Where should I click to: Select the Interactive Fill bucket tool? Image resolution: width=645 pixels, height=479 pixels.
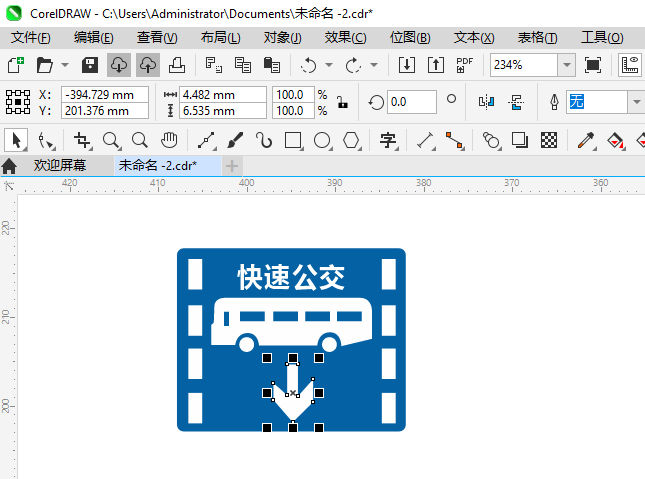(615, 140)
